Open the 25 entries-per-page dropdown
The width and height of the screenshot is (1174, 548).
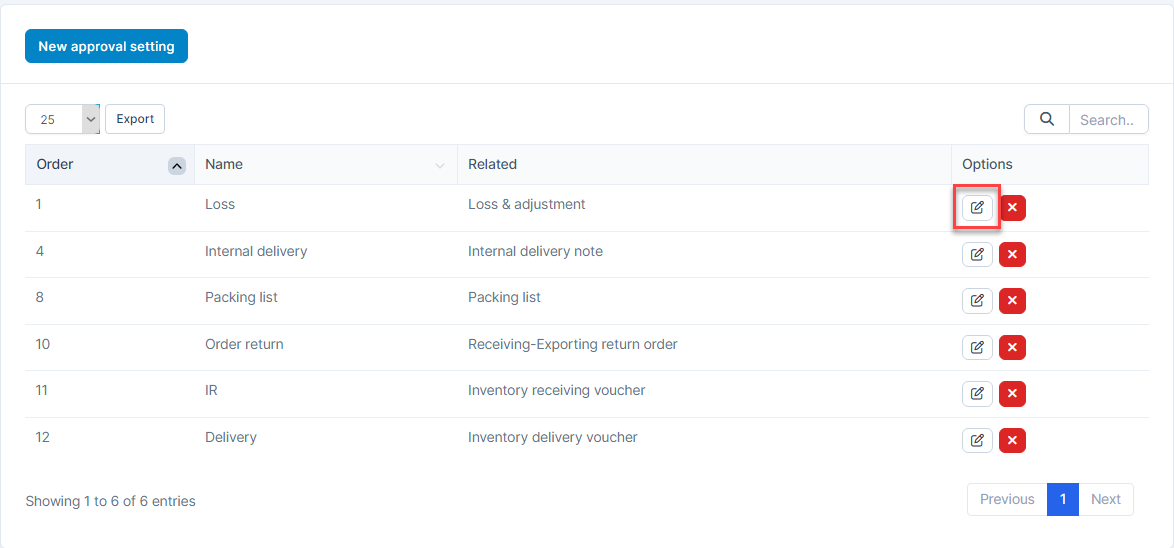(63, 119)
